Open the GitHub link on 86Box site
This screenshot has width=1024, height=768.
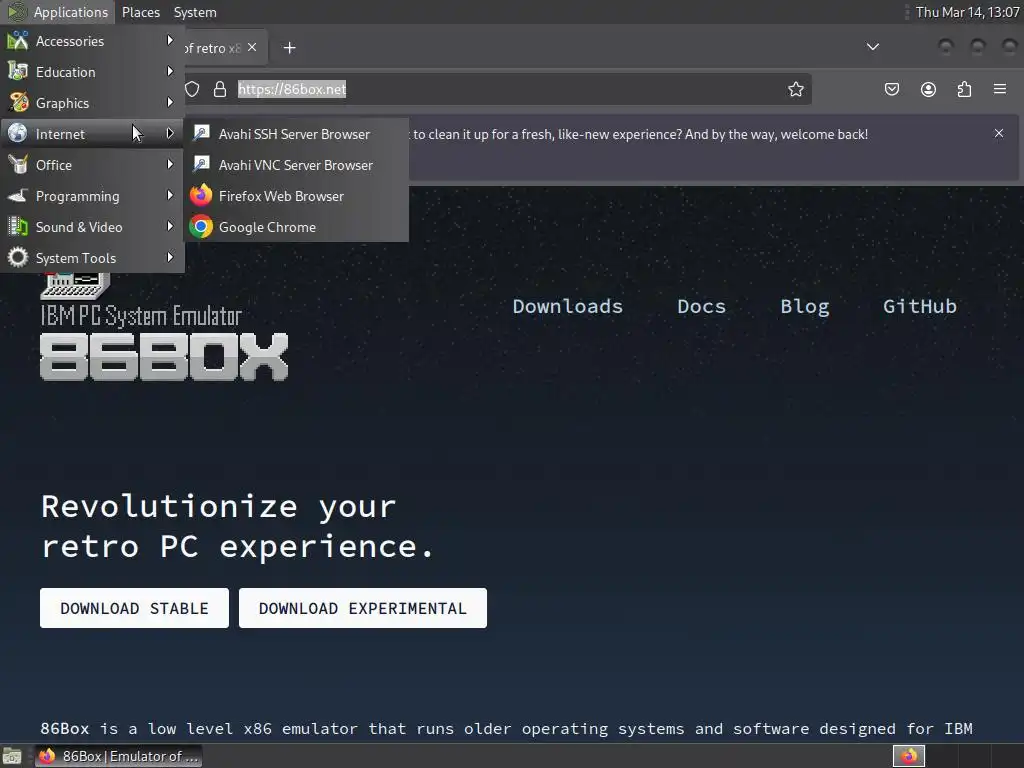click(920, 306)
